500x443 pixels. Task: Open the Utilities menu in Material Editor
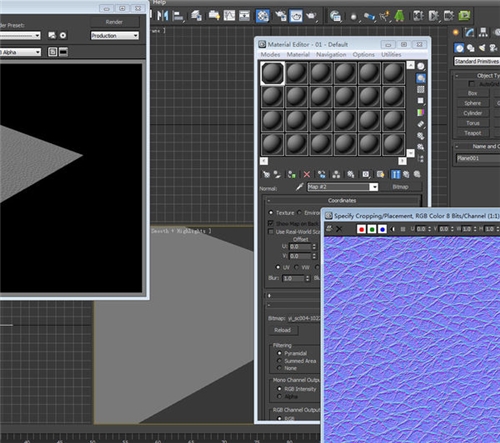tap(391, 54)
